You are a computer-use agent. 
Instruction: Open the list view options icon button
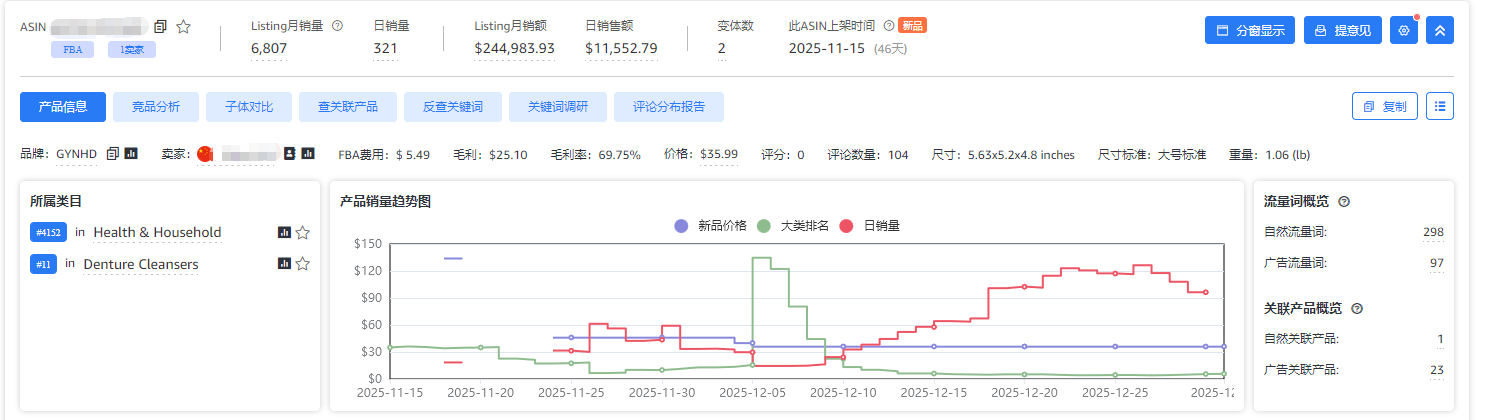pos(1440,106)
